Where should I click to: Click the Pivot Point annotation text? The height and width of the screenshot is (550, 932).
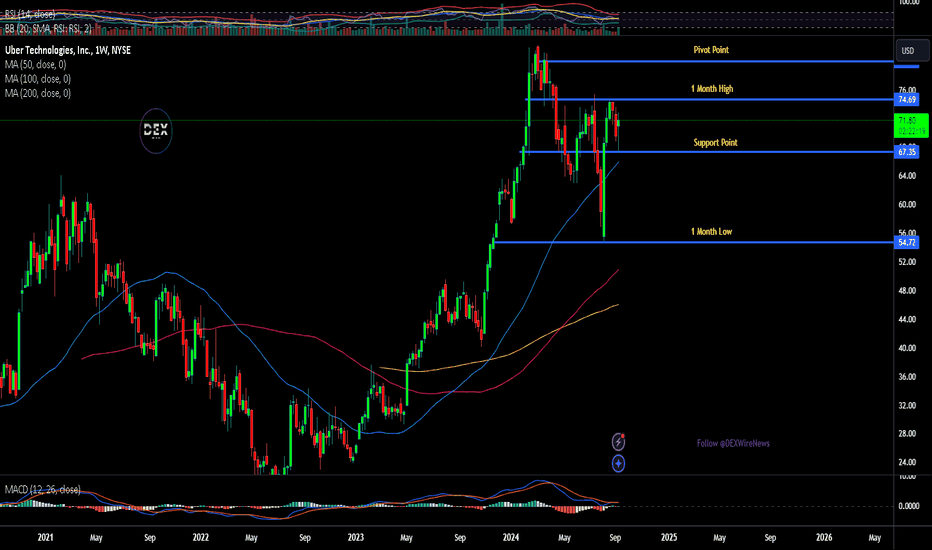[x=711, y=50]
